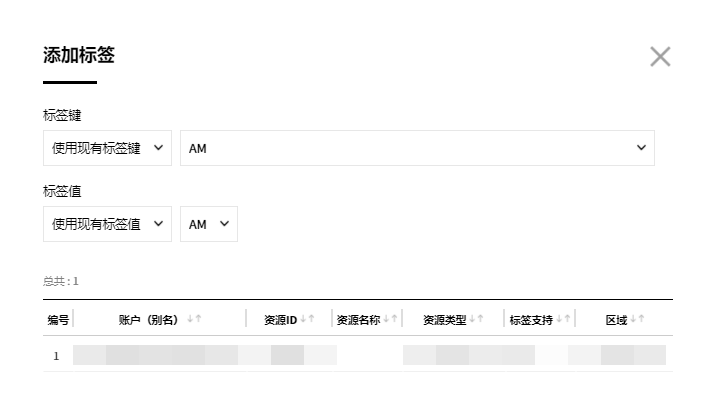This screenshot has width=716, height=418.
Task: Click the 添加标签 dialog title
Action: (79, 56)
